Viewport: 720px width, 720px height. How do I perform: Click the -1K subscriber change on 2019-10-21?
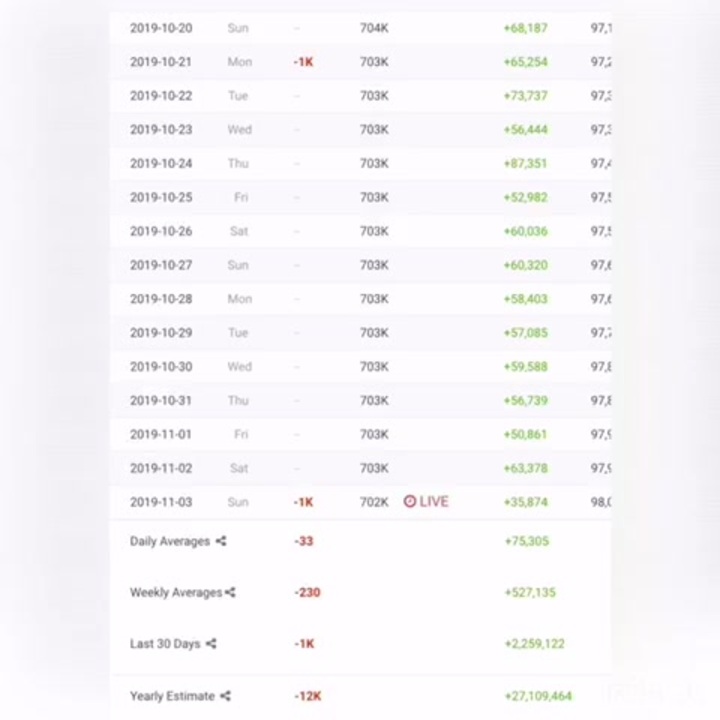tap(303, 62)
